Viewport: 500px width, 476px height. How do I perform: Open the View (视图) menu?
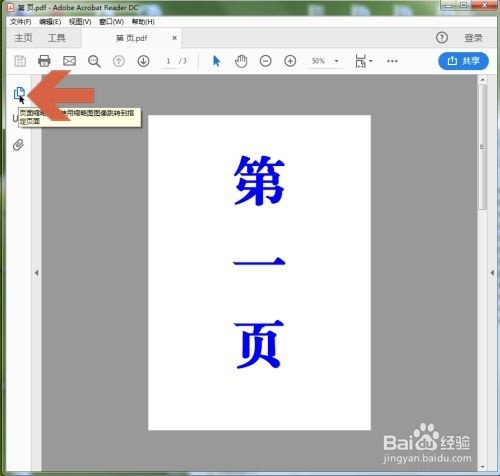pyautogui.click(x=80, y=22)
